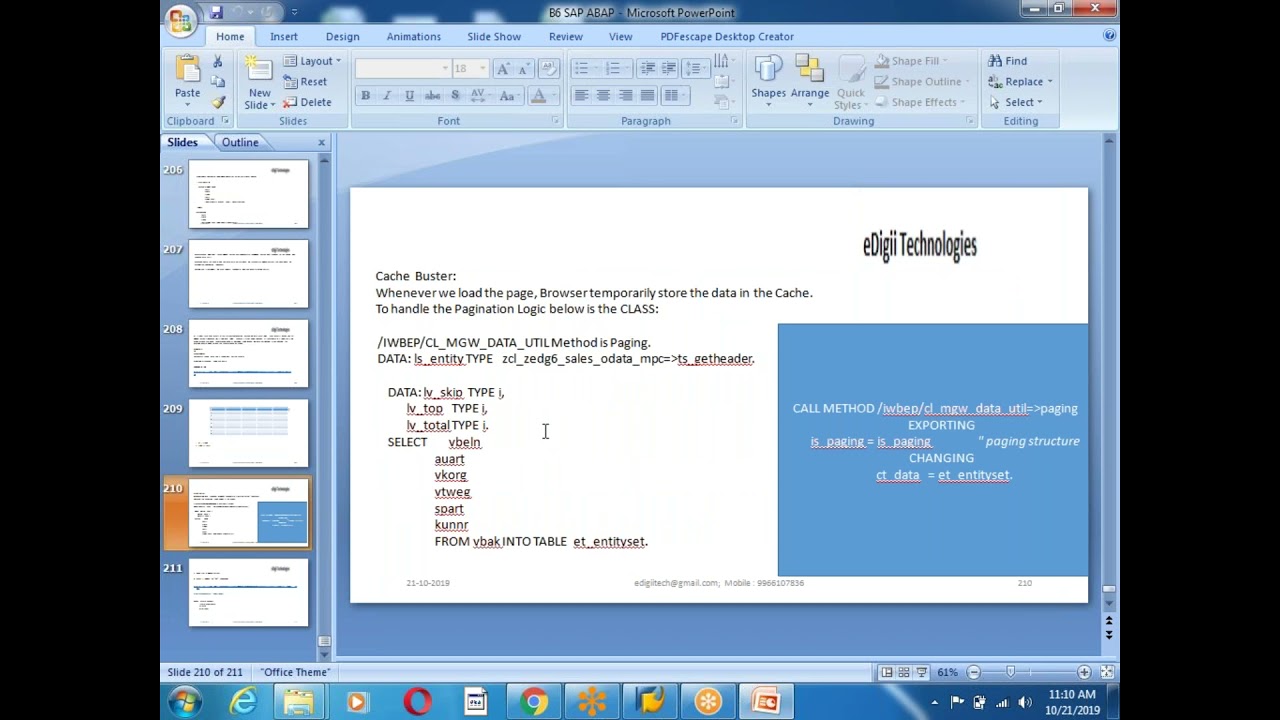Open the Slide Show ribbon tab
The width and height of the screenshot is (1280, 720).
(494, 37)
